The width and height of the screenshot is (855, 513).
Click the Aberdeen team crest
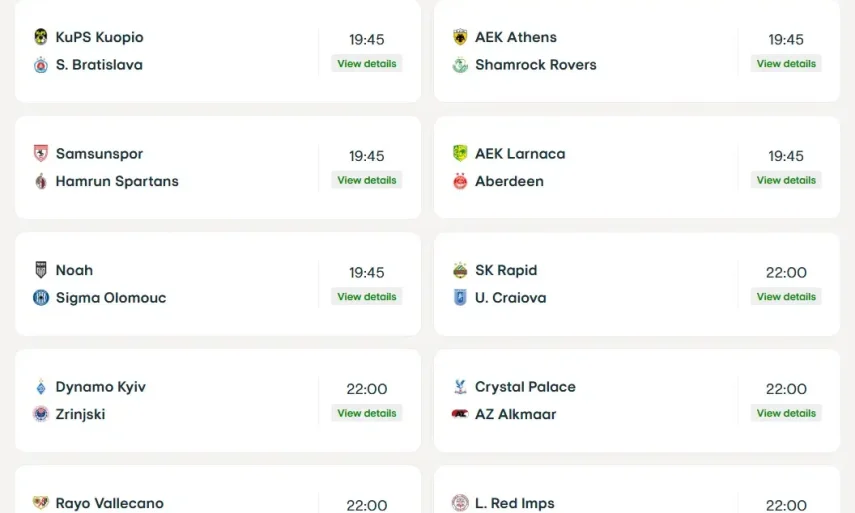point(460,181)
